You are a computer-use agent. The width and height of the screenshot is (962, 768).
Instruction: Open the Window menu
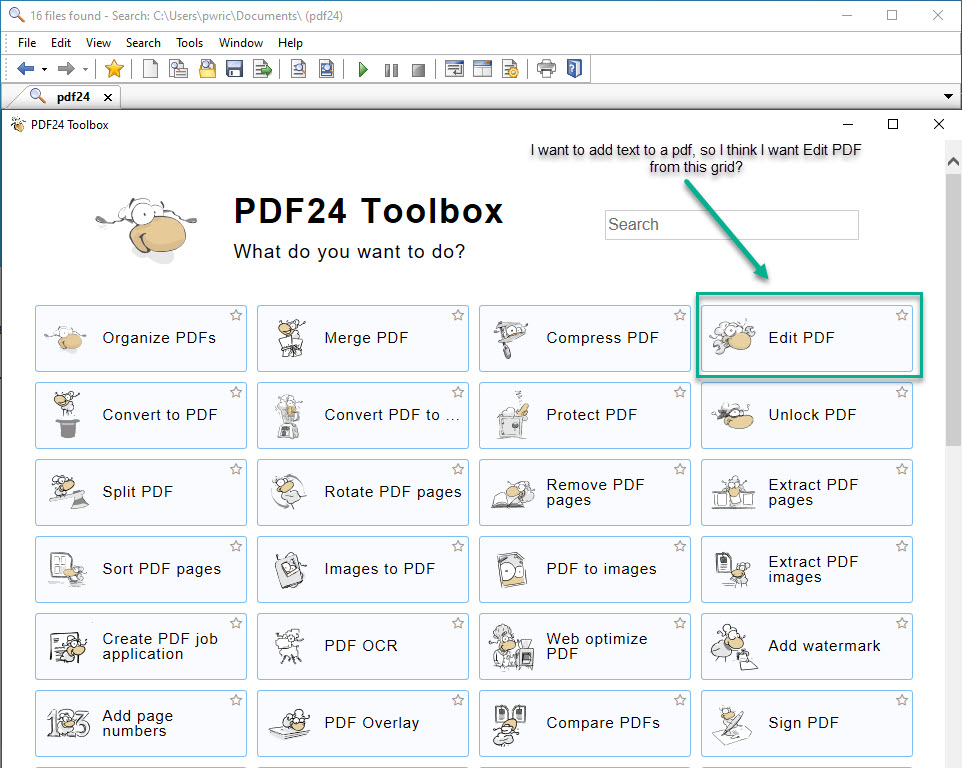pyautogui.click(x=241, y=43)
